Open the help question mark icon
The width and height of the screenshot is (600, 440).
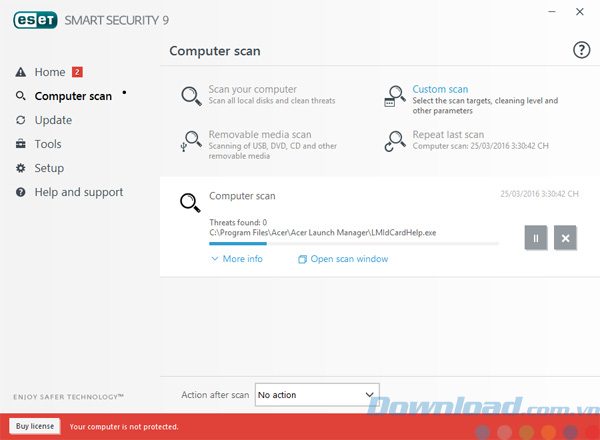point(581,50)
